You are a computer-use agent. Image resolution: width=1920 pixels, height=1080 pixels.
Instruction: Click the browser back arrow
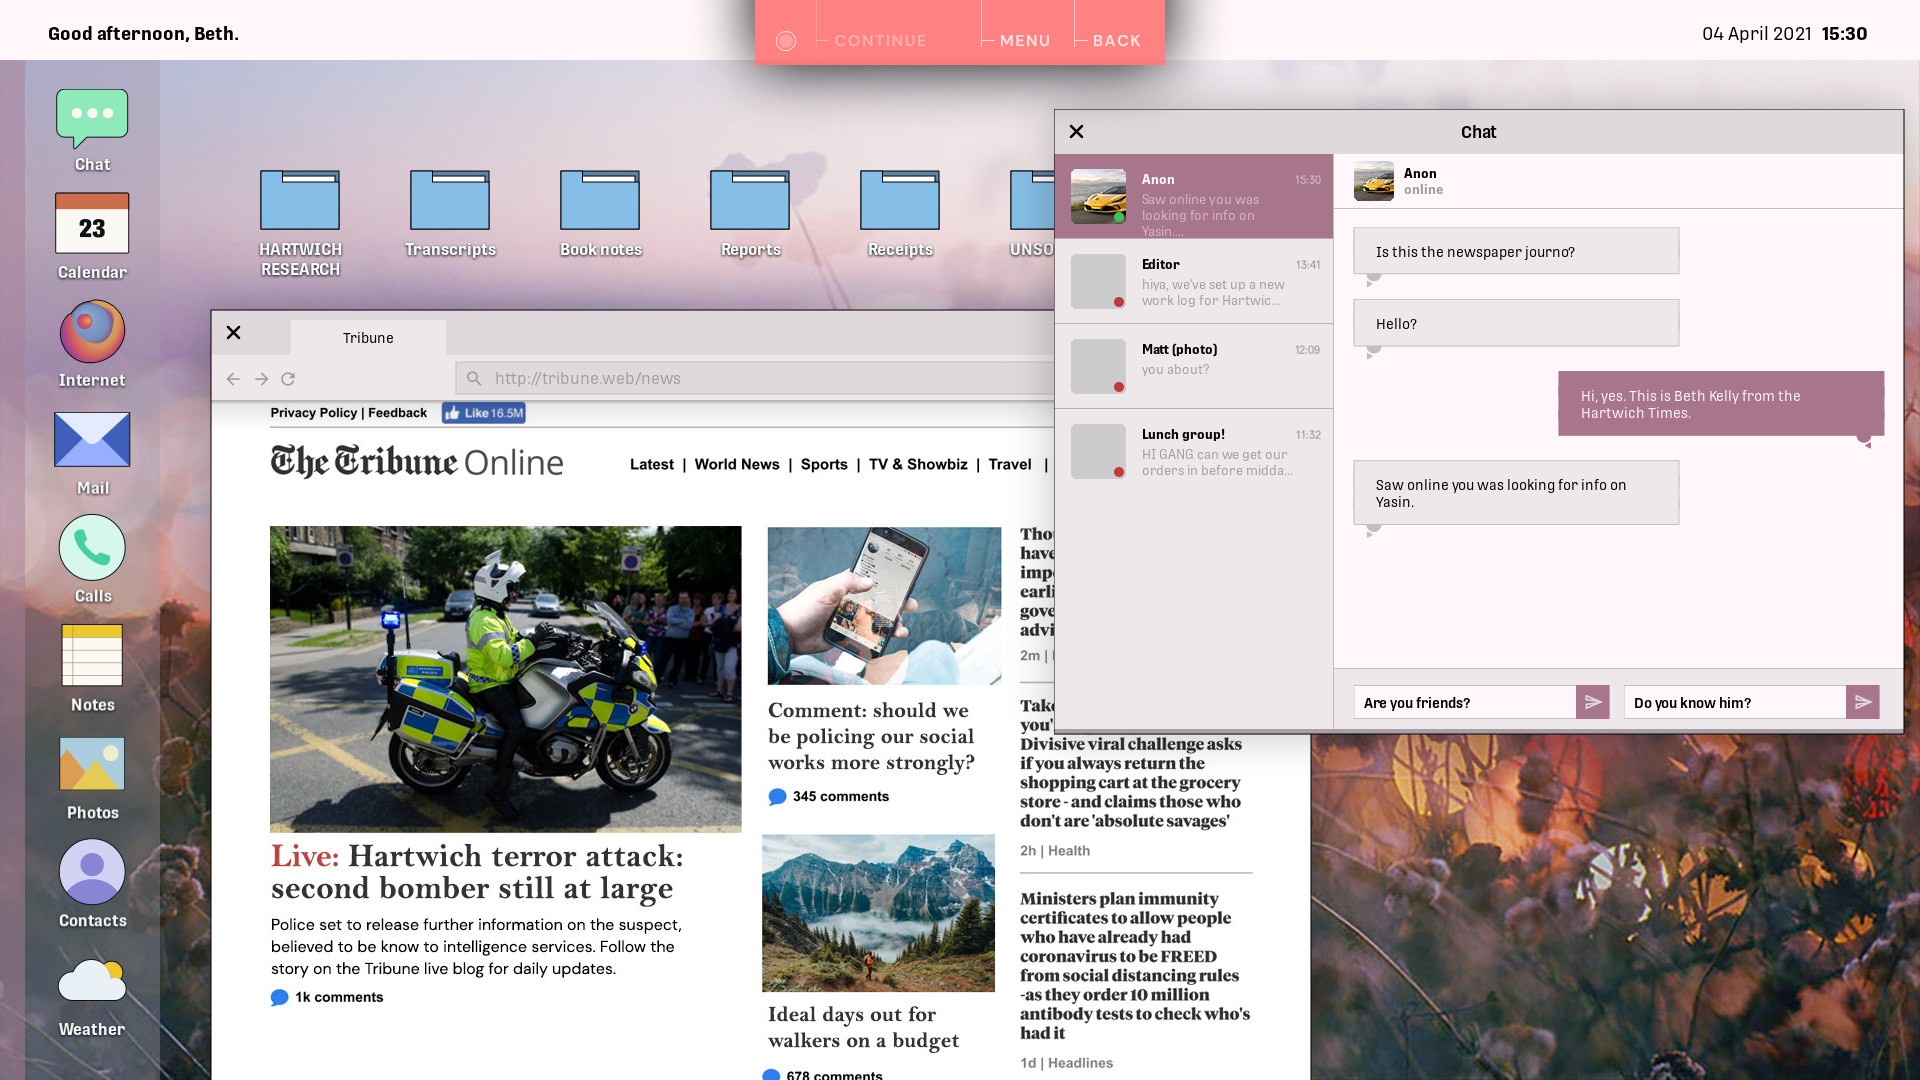pyautogui.click(x=232, y=379)
